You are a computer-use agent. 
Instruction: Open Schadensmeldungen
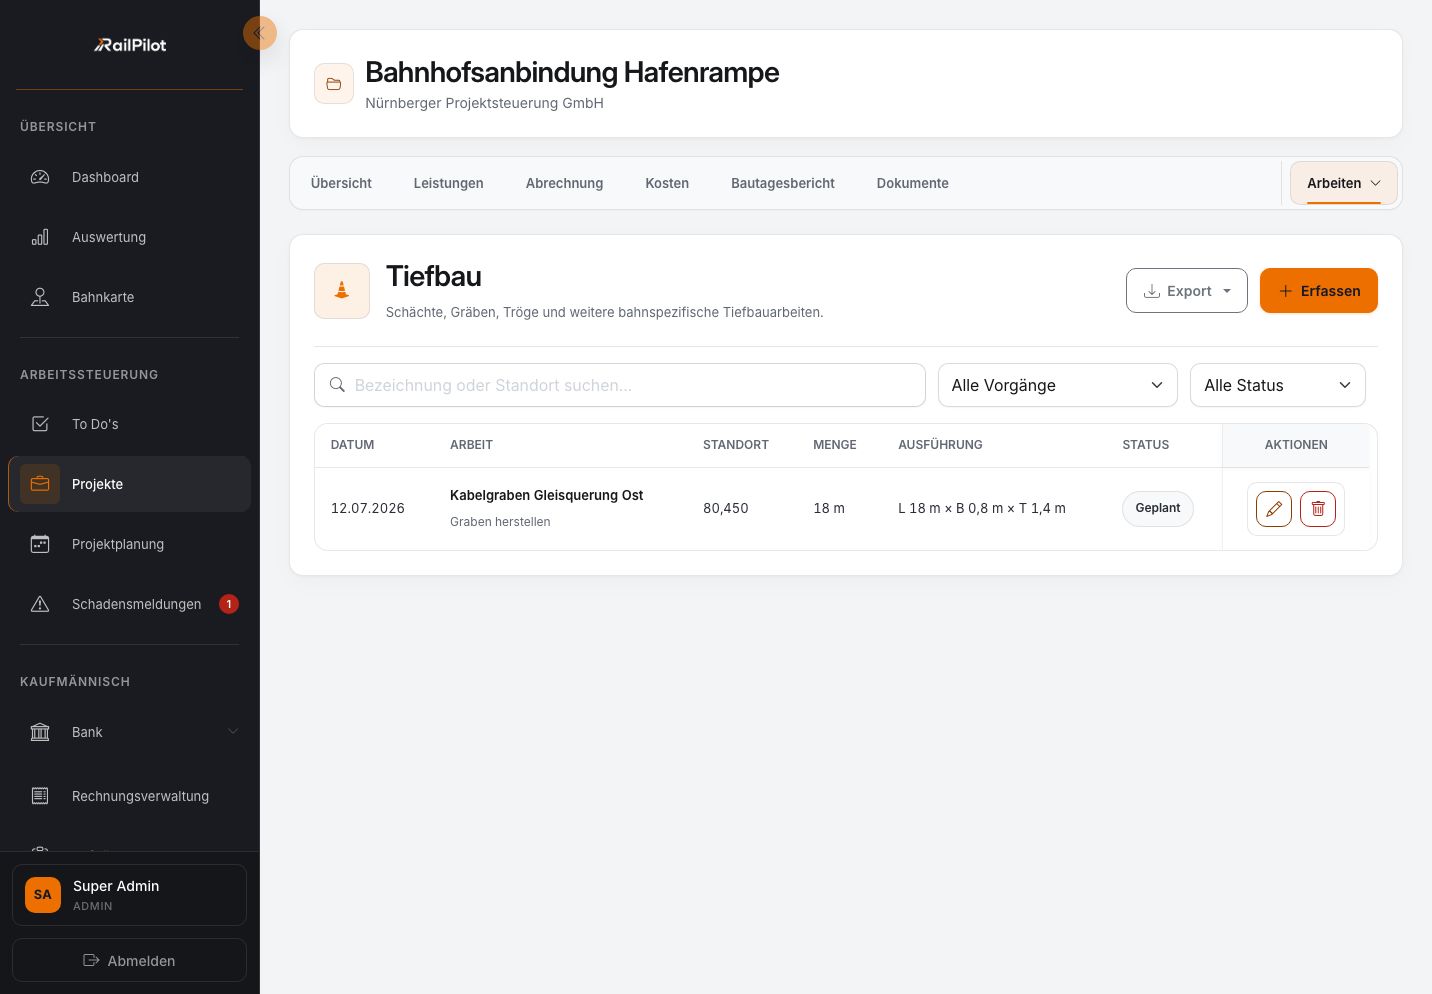(x=130, y=604)
